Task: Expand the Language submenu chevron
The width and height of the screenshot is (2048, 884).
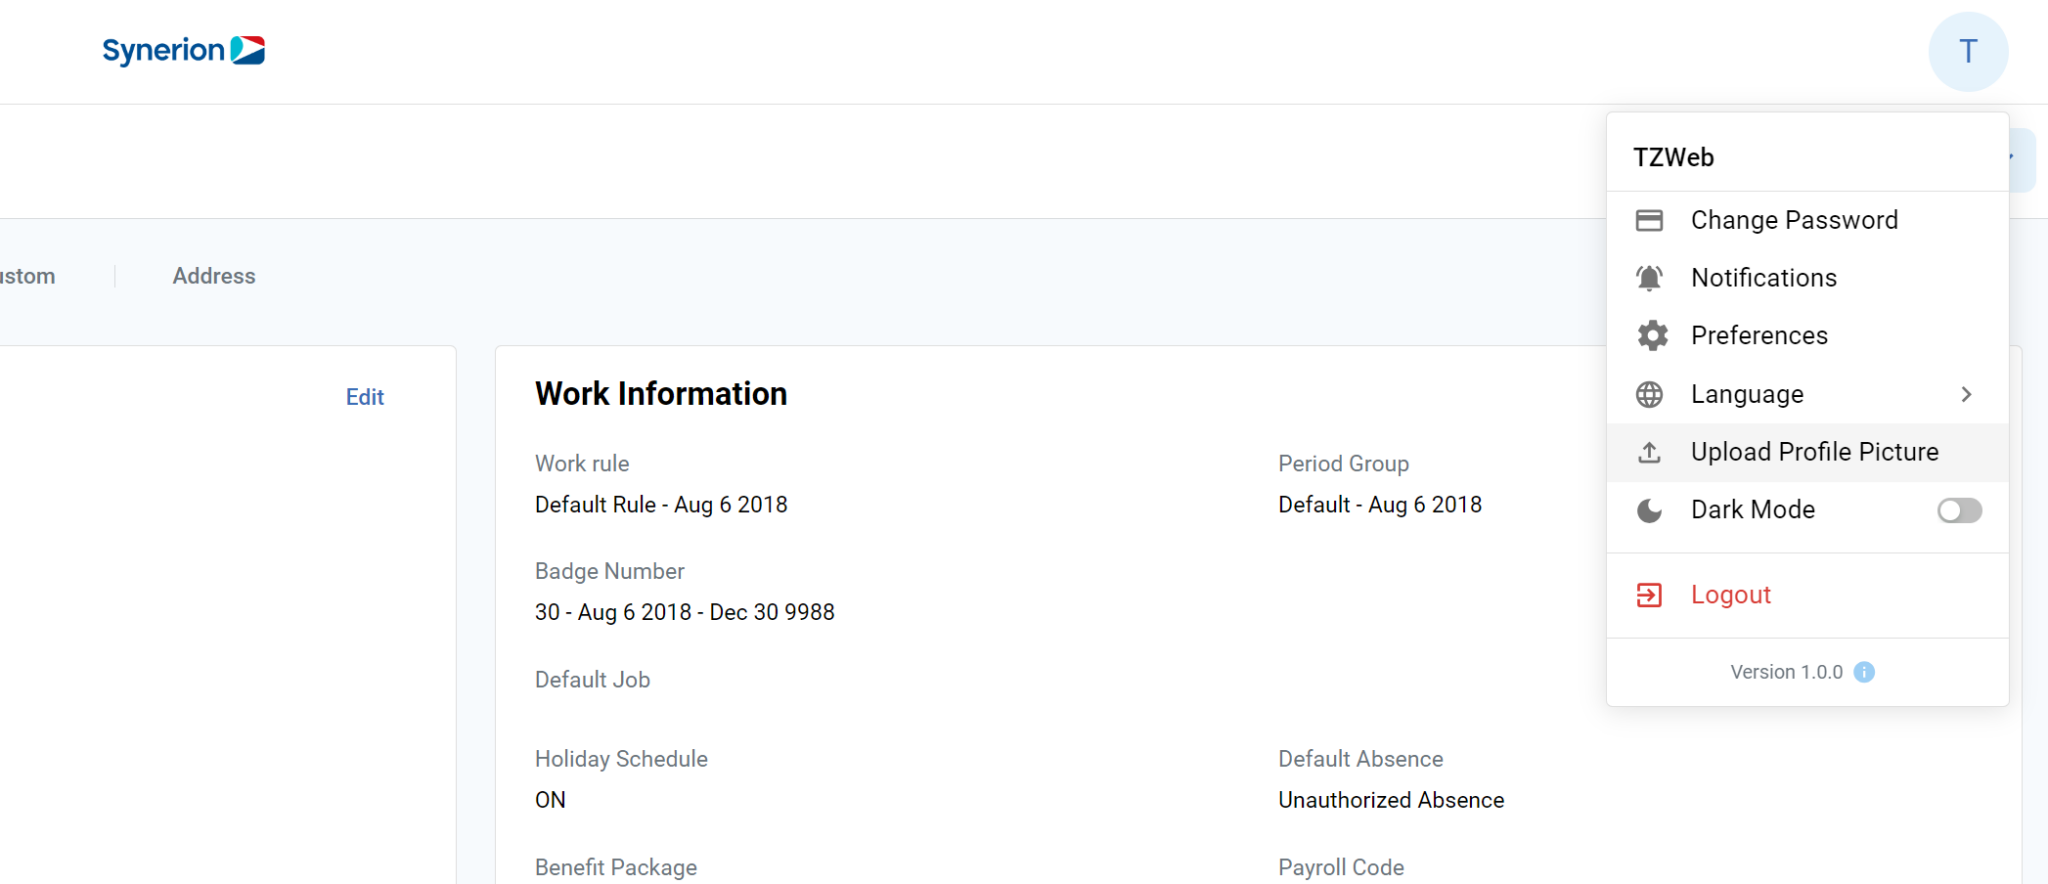Action: (1966, 395)
